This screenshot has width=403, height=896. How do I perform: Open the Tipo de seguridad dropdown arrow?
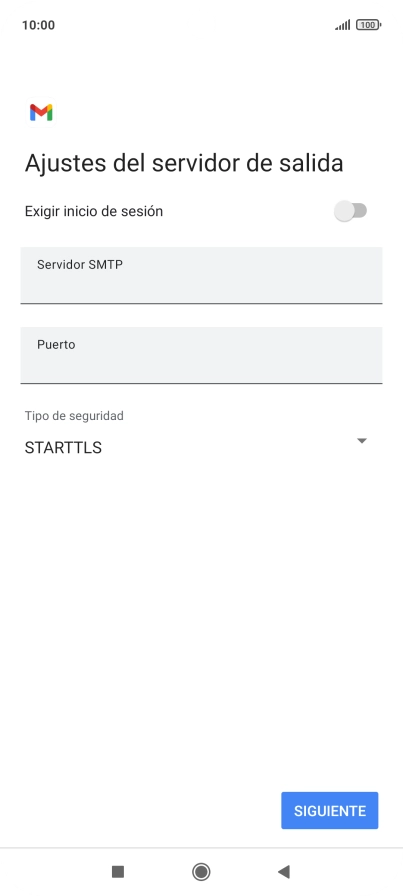coord(361,441)
